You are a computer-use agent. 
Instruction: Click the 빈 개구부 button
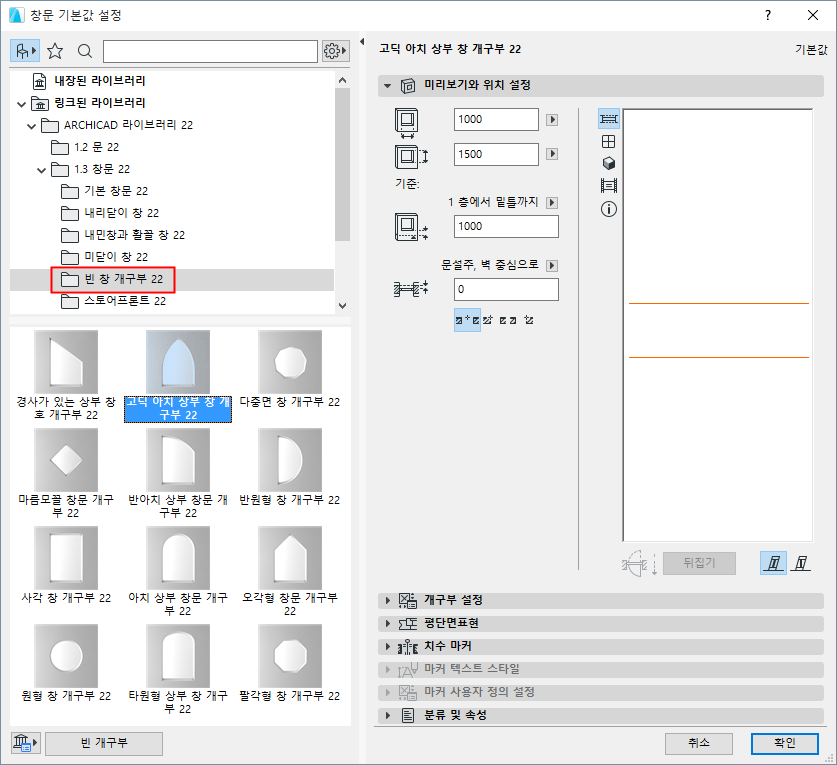point(104,743)
